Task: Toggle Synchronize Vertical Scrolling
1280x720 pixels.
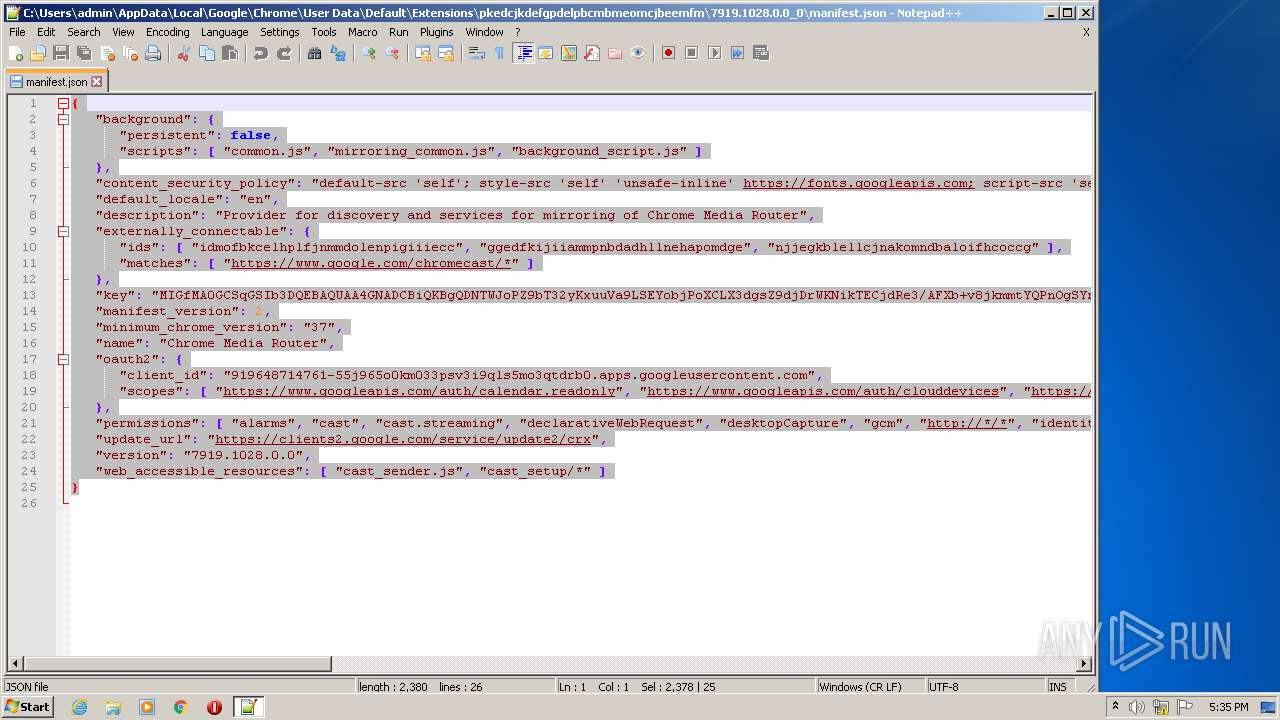Action: (x=423, y=53)
